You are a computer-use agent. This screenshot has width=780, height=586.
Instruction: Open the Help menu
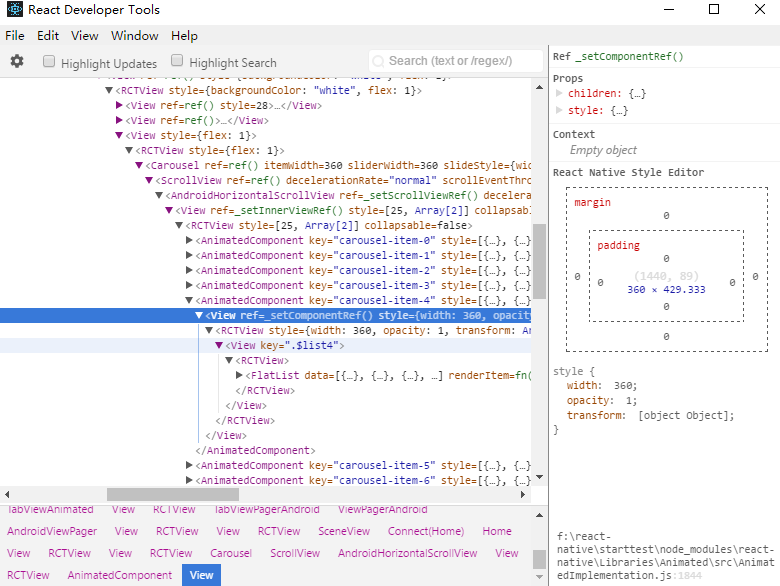coord(184,35)
